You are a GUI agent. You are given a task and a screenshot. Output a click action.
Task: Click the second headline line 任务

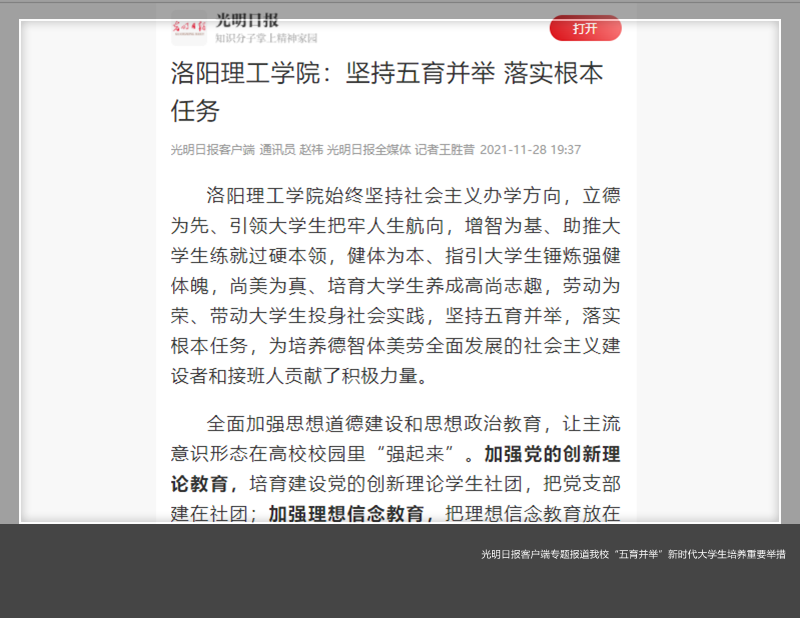pyautogui.click(x=194, y=110)
